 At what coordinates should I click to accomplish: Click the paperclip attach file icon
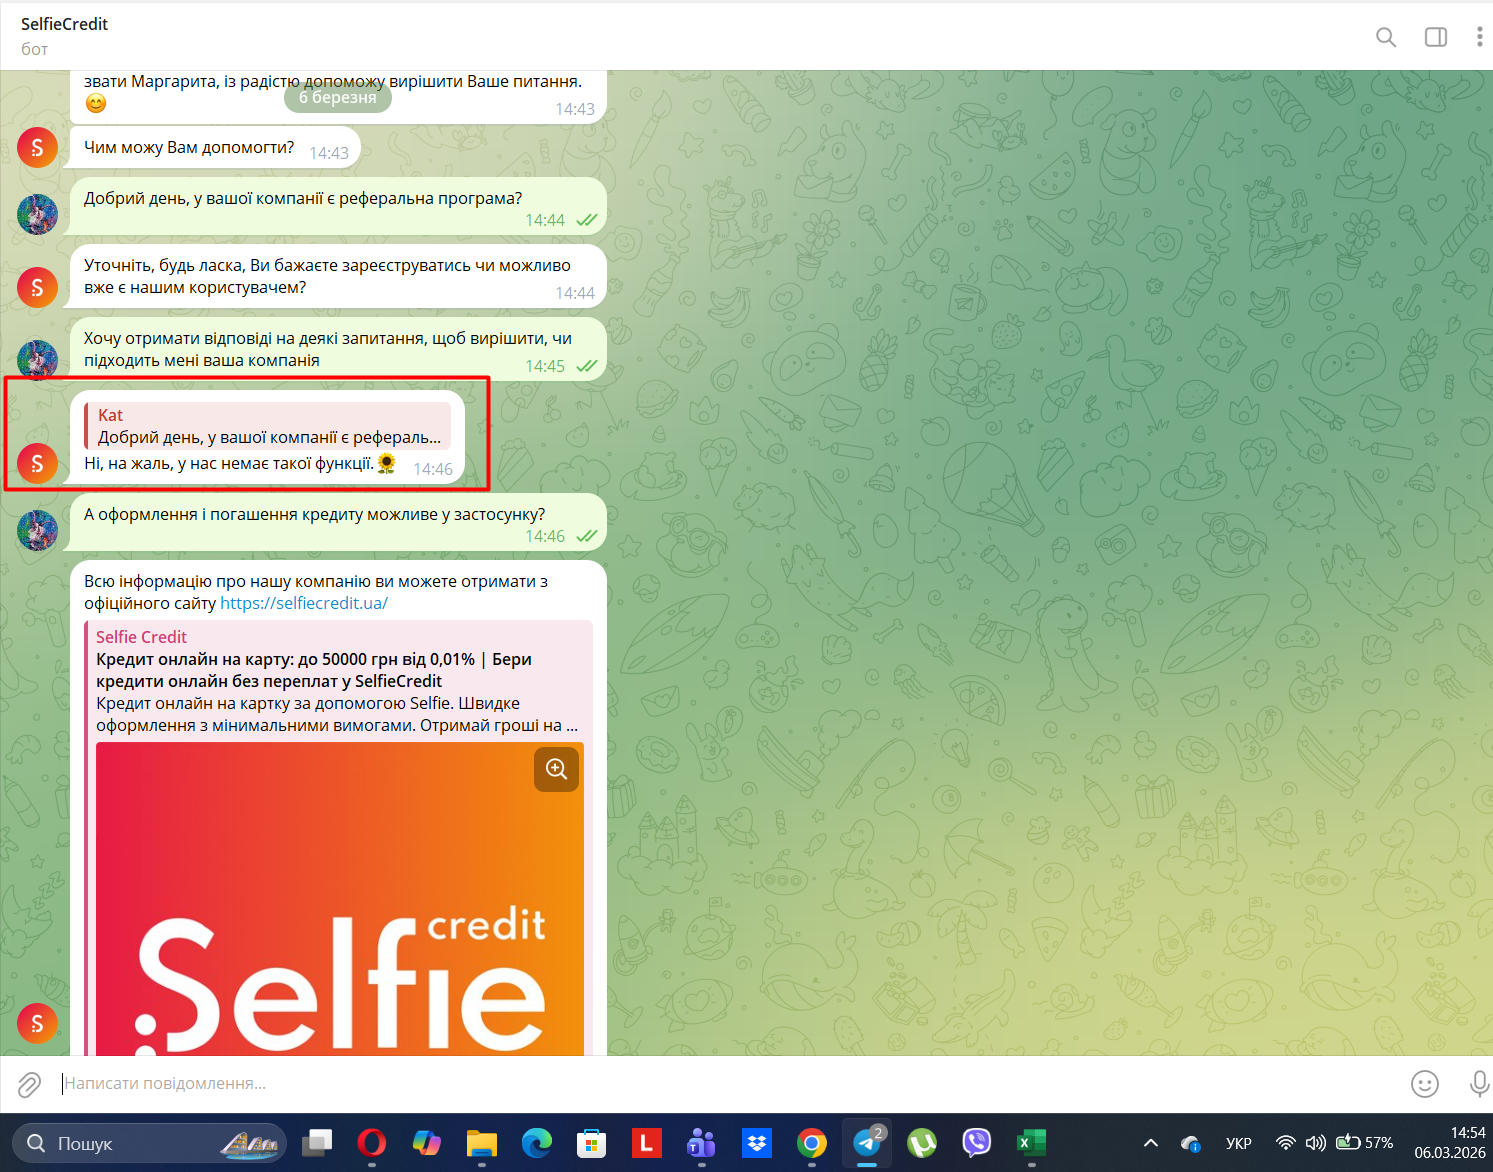29,1084
